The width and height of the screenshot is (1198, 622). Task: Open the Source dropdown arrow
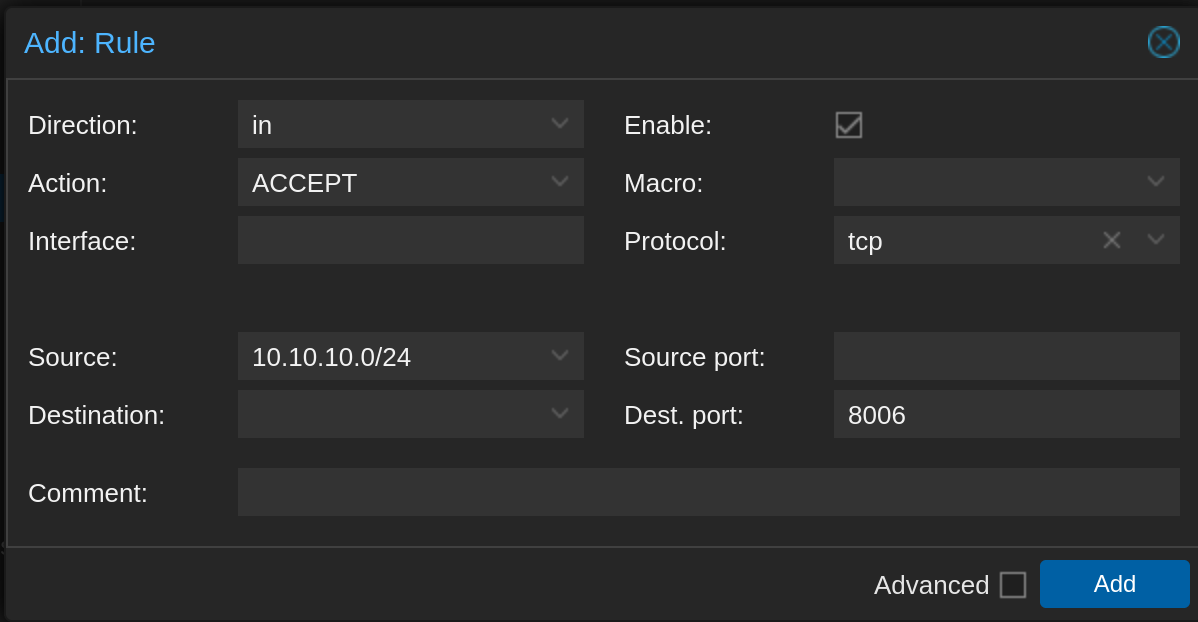tap(560, 356)
